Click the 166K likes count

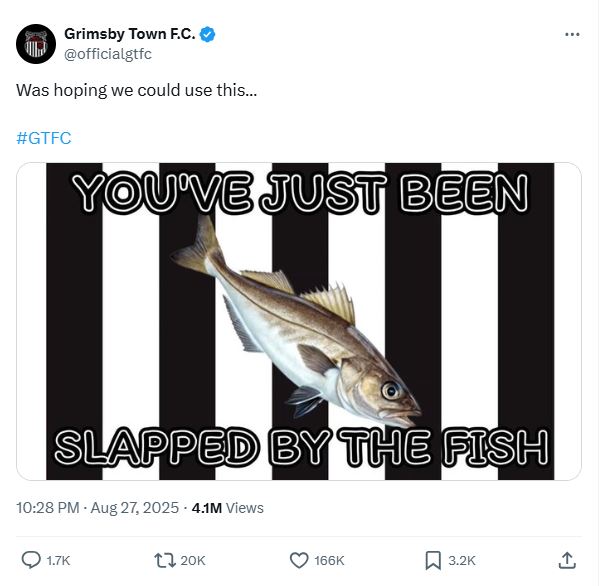(x=331, y=561)
